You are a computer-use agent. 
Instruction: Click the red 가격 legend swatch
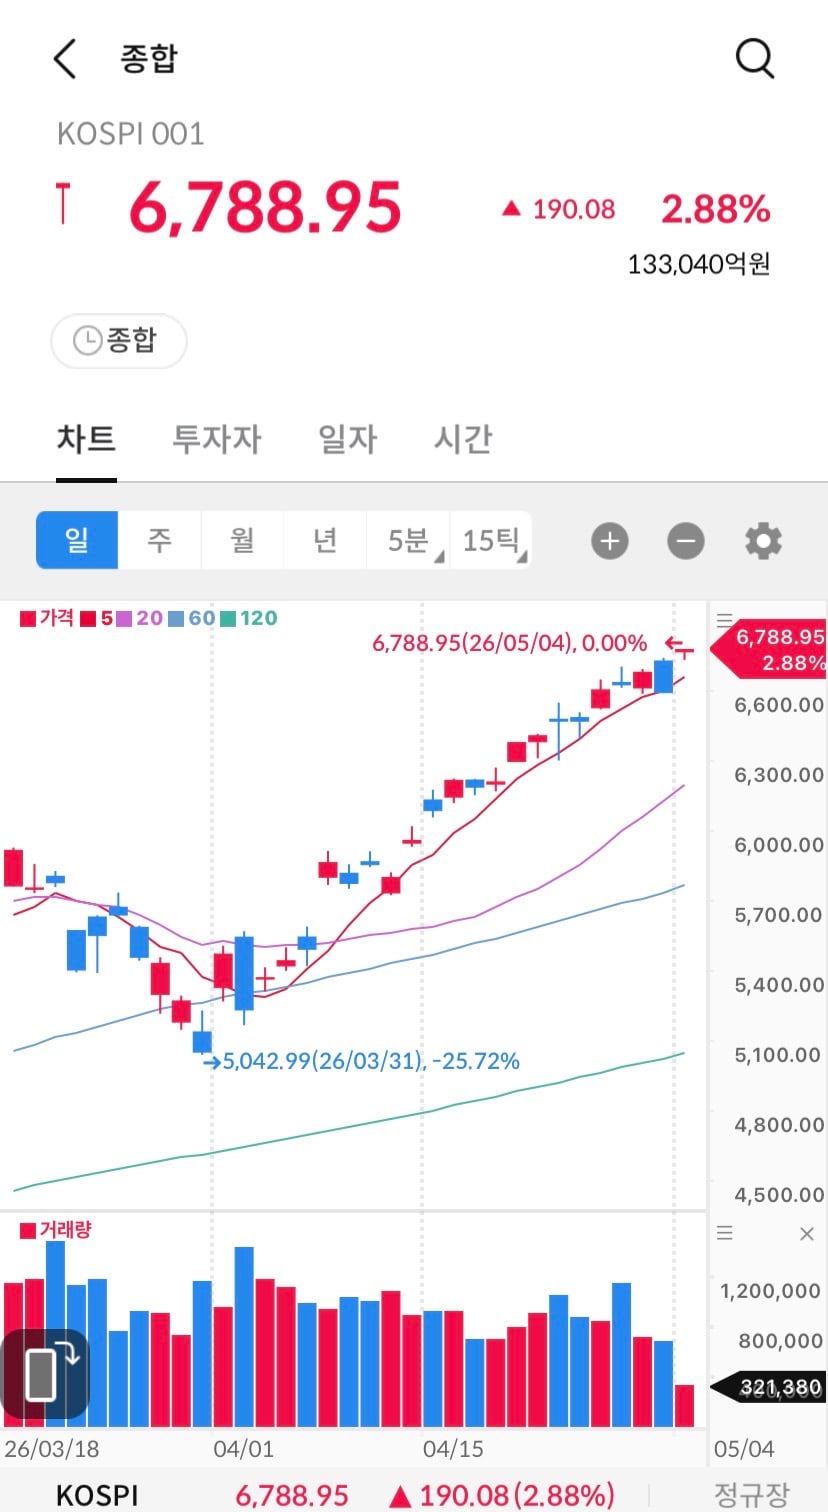pos(28,619)
